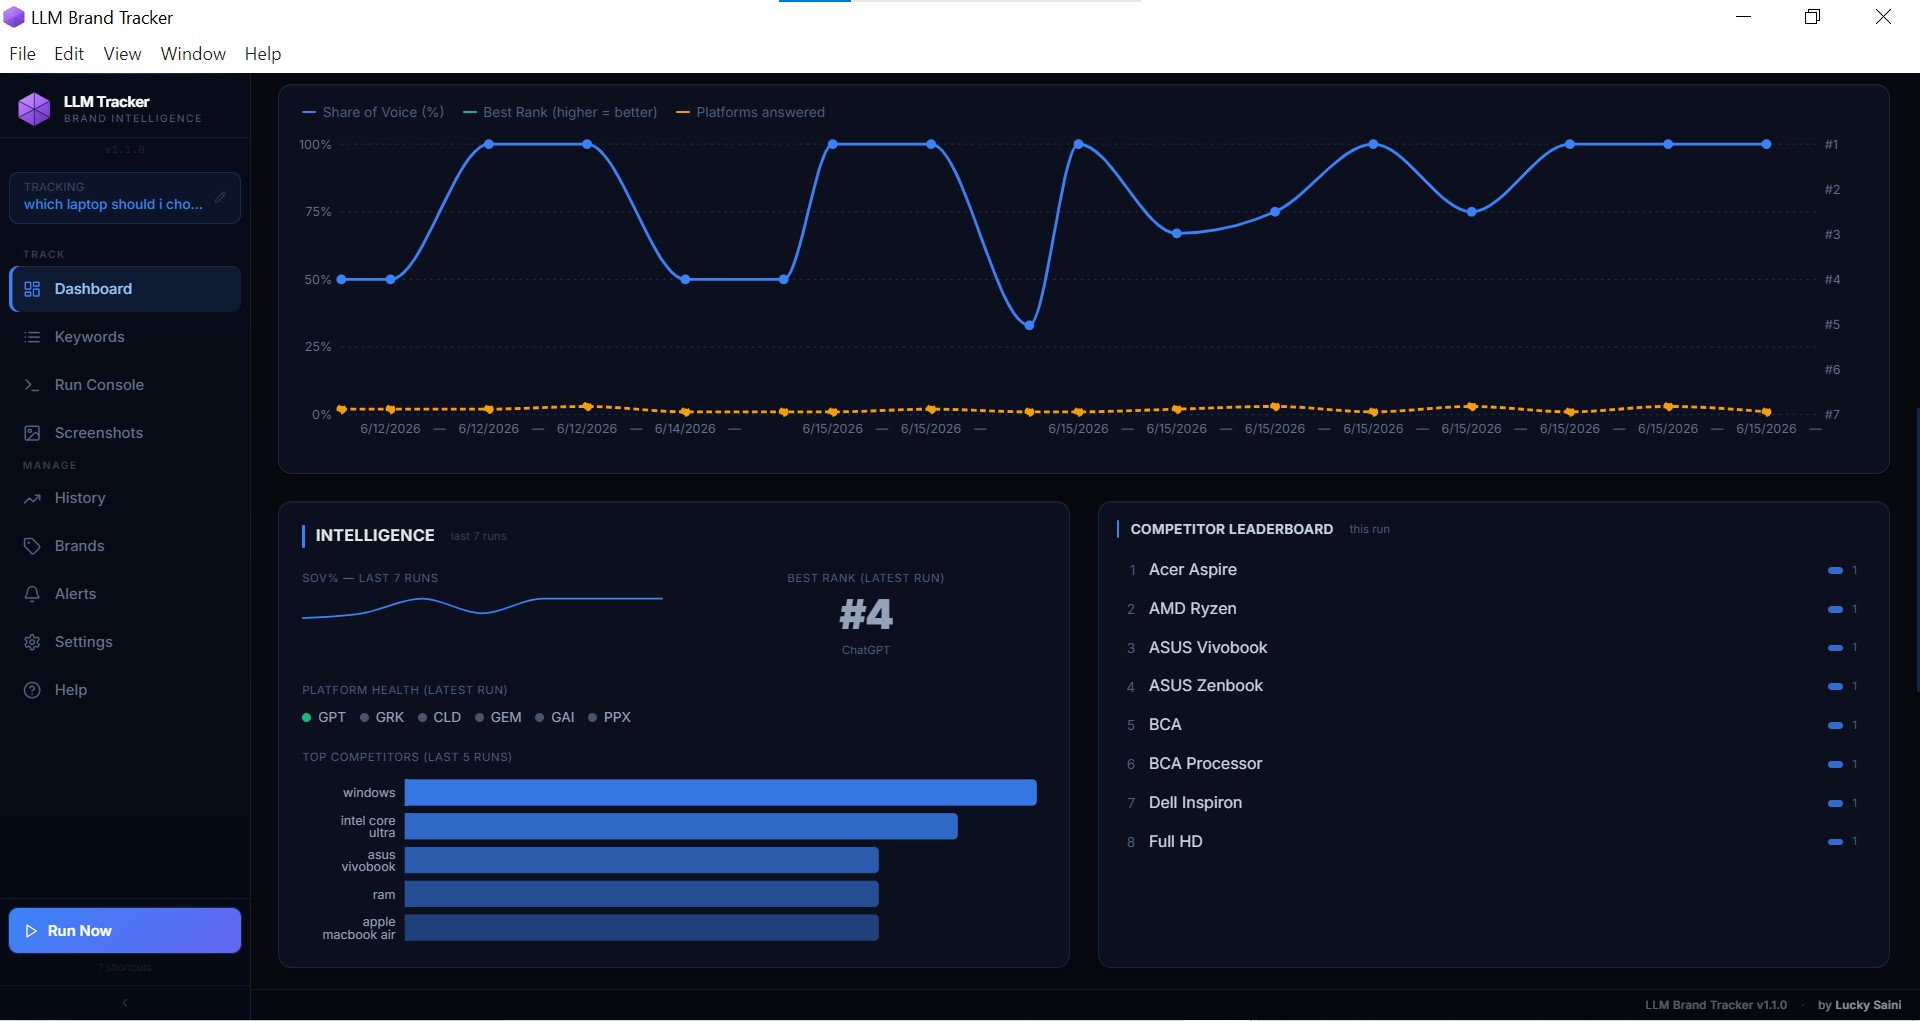
Task: Select Acer Aspire in competitor leaderboard
Action: pyautogui.click(x=1493, y=570)
